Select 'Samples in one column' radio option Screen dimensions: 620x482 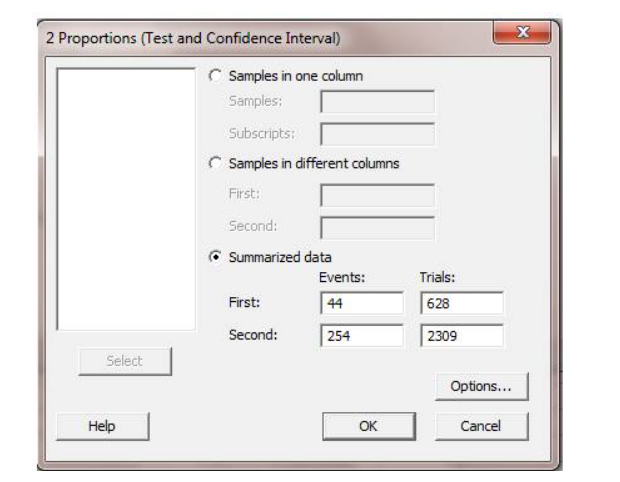[x=214, y=76]
